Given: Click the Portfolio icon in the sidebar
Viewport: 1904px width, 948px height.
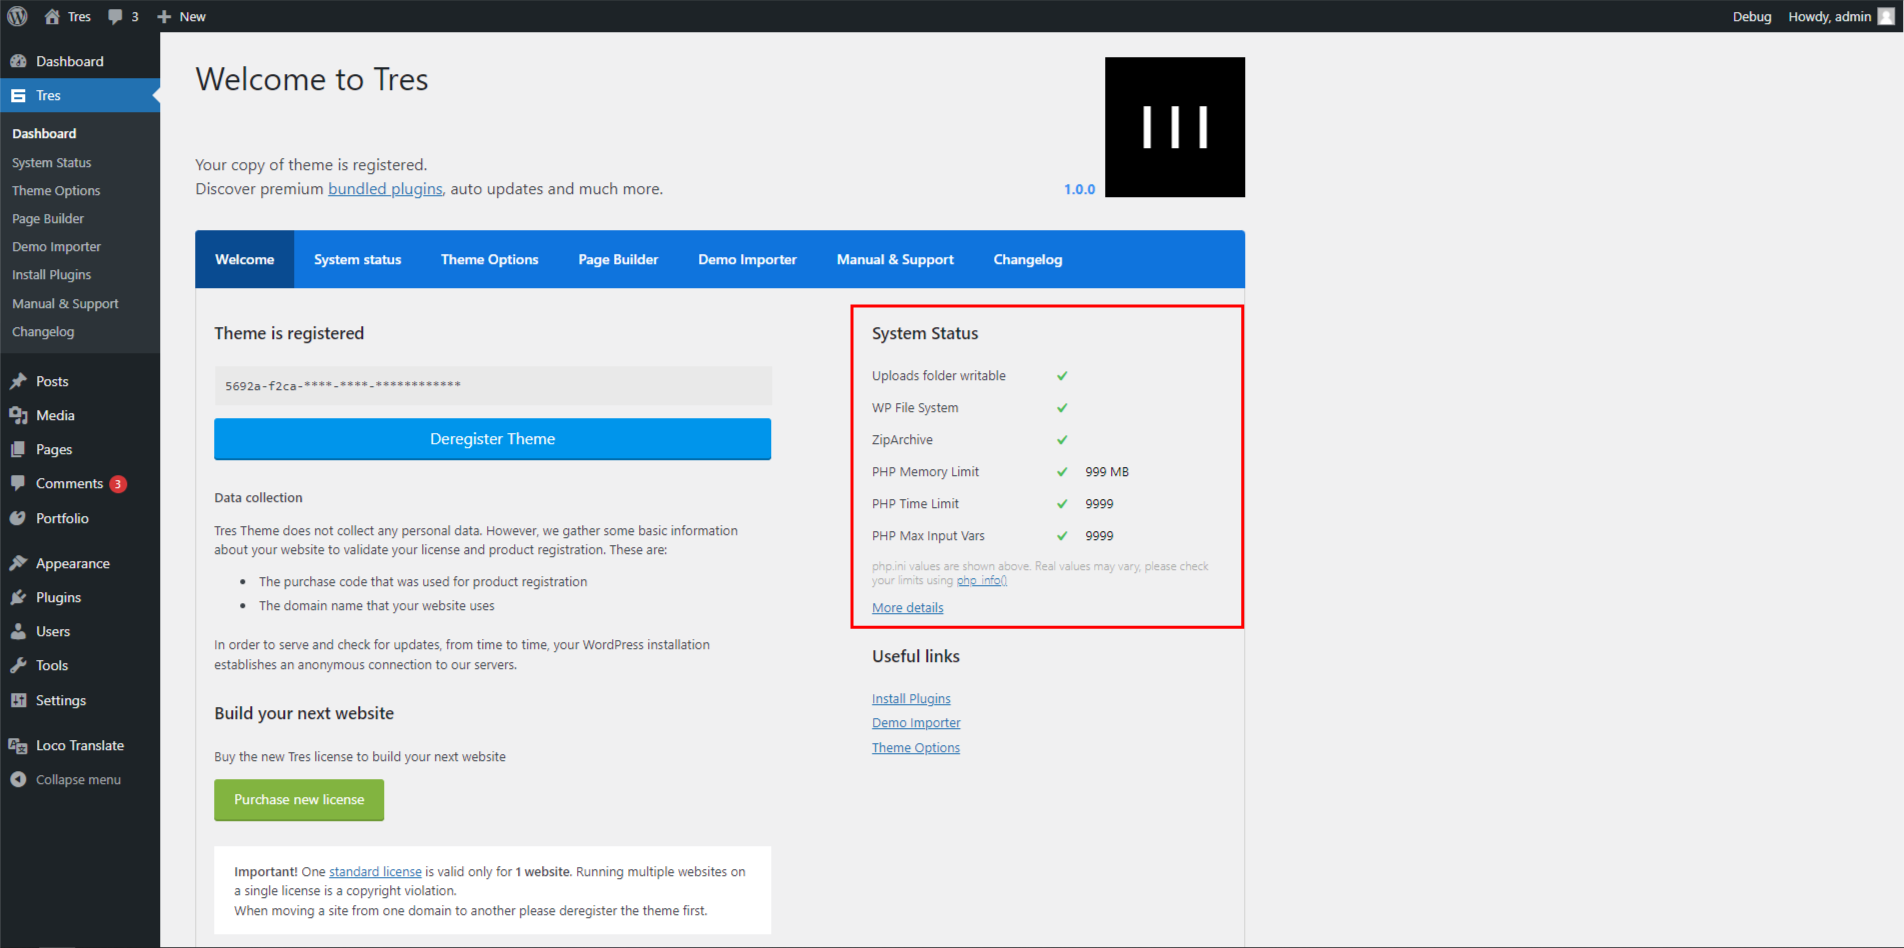Looking at the screenshot, I should point(18,518).
